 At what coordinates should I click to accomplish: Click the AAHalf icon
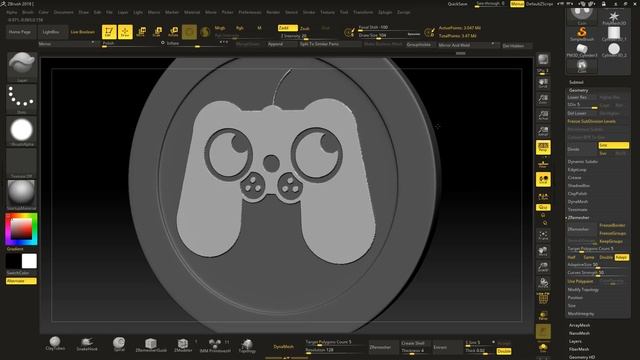point(543,131)
